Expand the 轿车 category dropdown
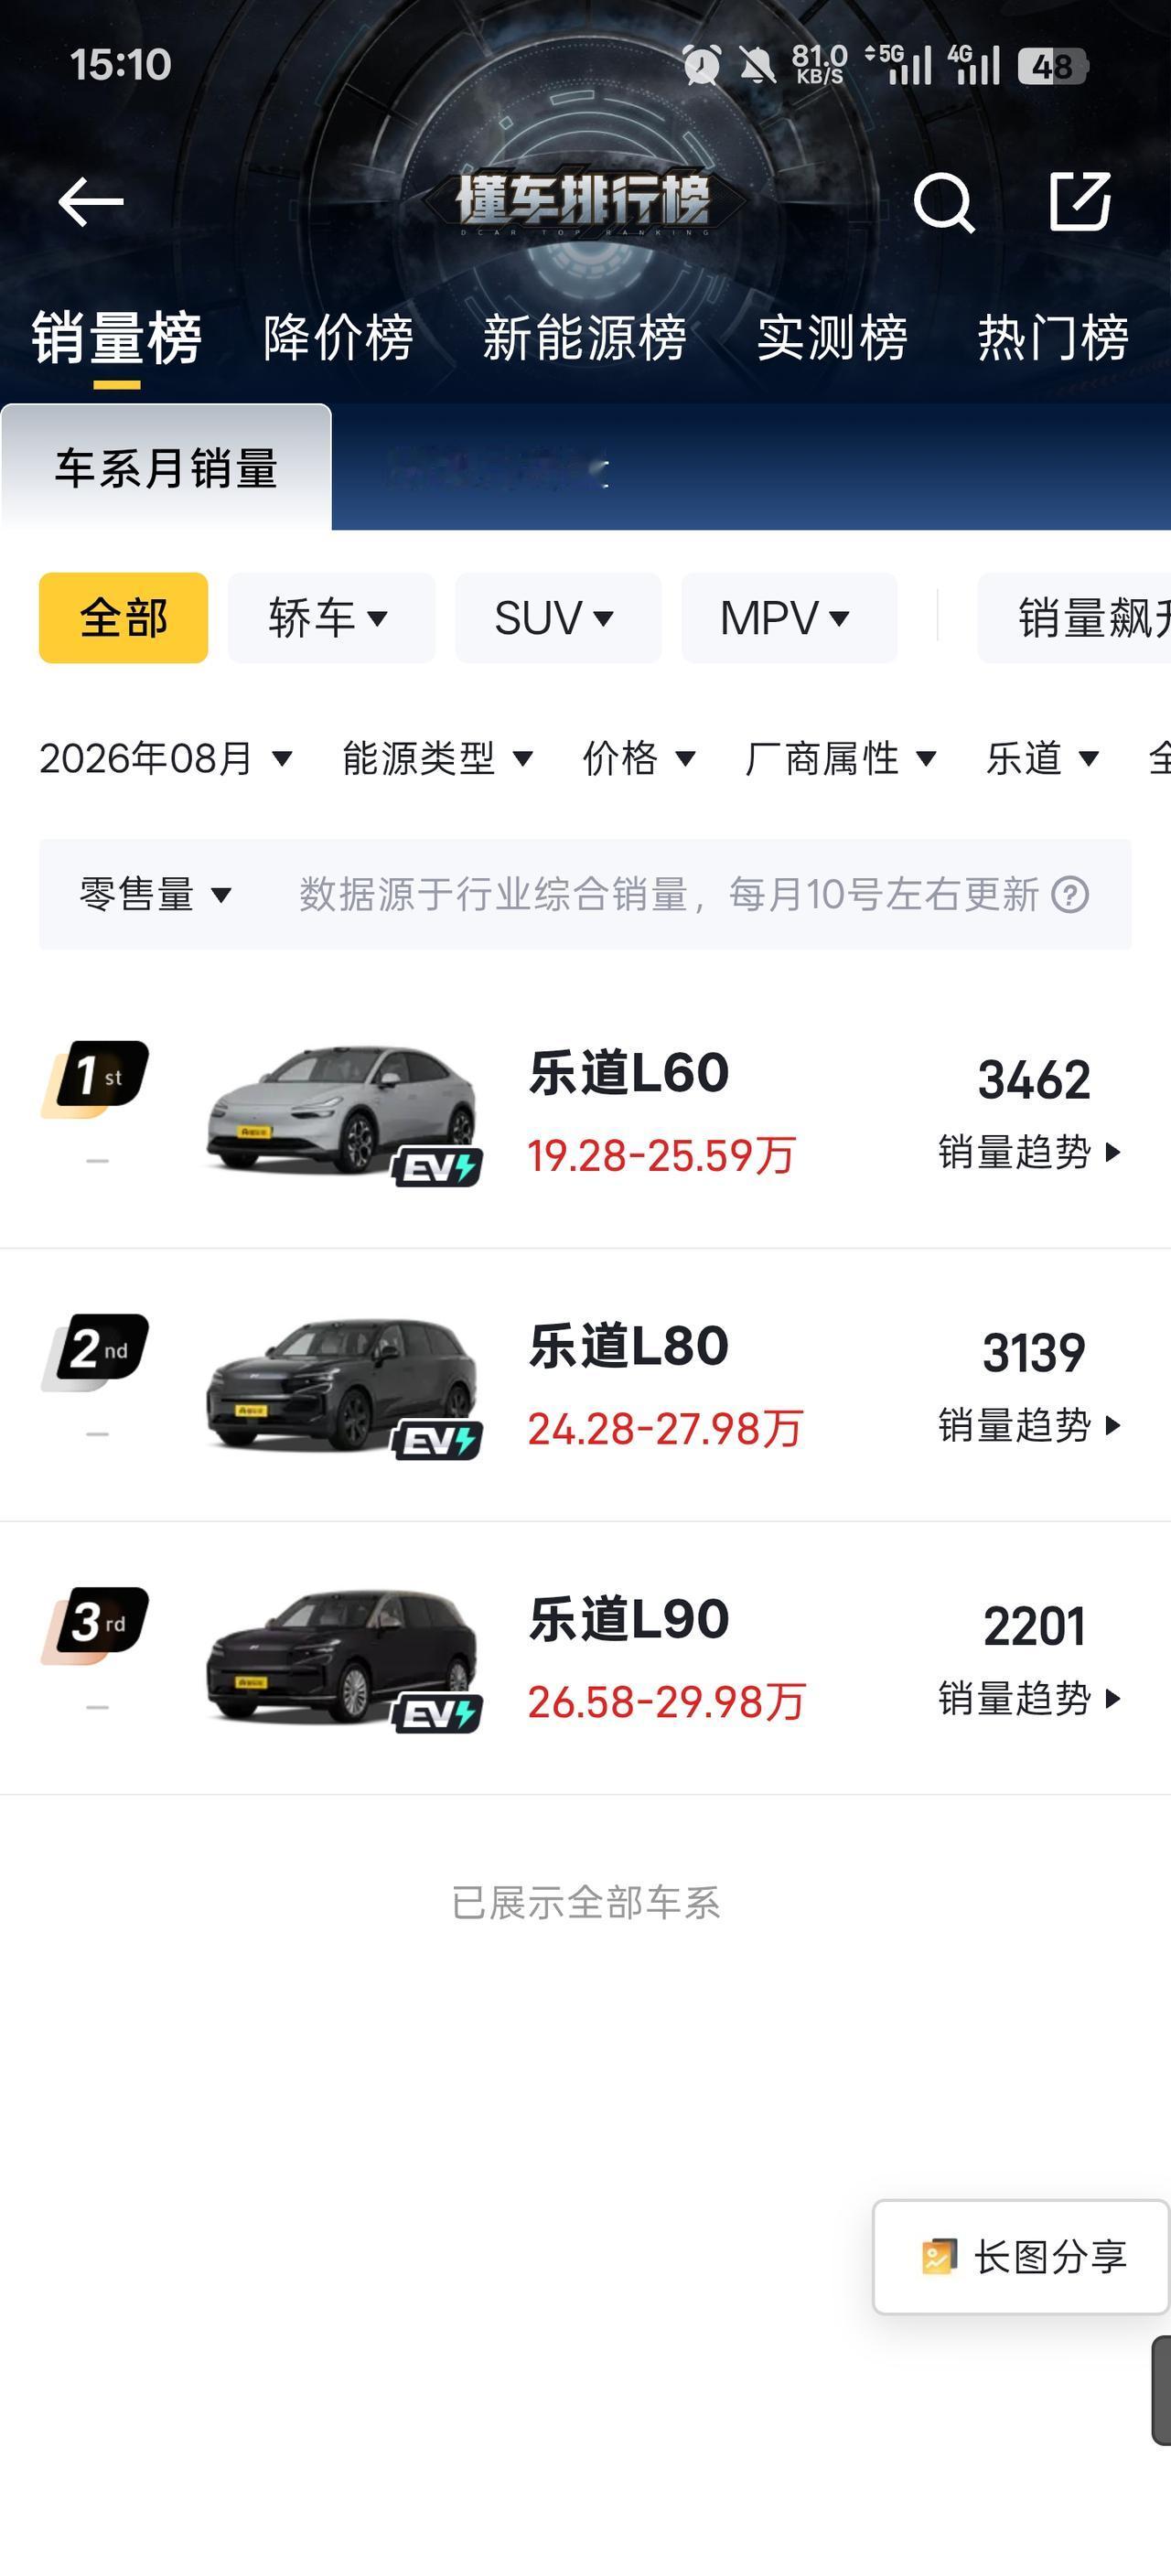Image resolution: width=1171 pixels, height=2576 pixels. [x=331, y=618]
